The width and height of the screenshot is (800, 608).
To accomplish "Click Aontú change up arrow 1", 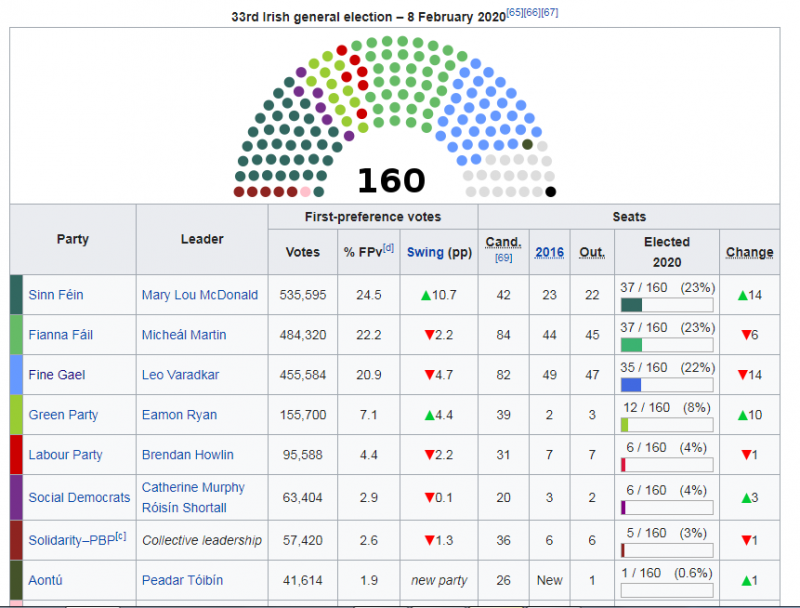I will pos(746,580).
